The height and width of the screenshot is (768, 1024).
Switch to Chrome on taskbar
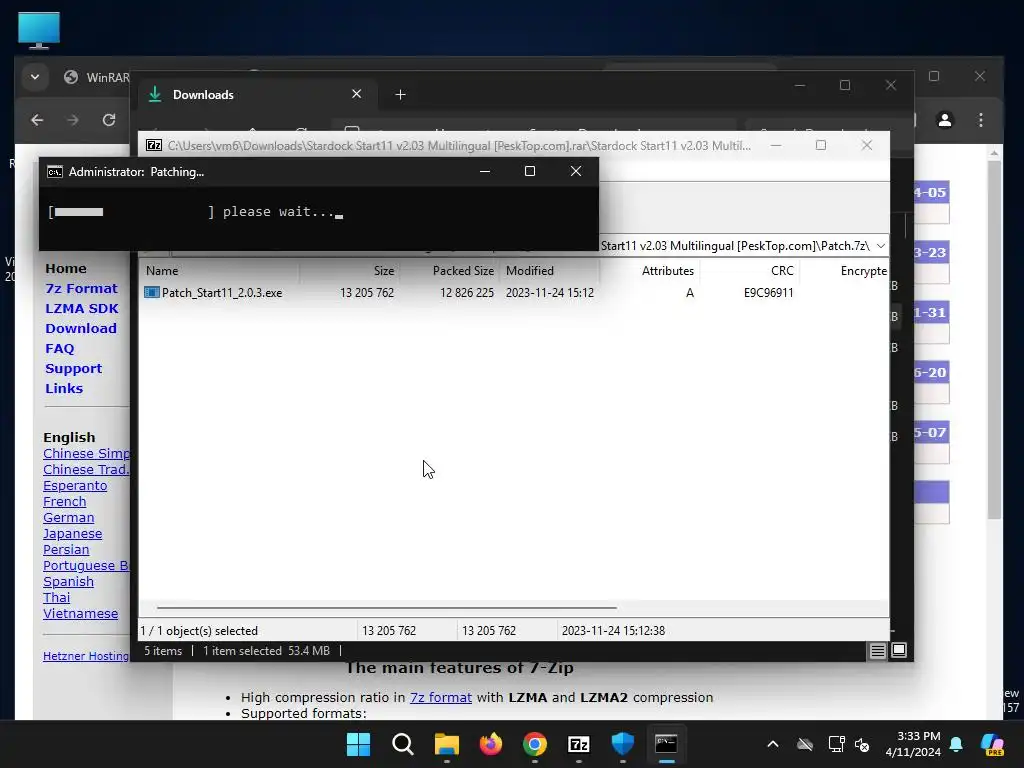click(x=534, y=744)
